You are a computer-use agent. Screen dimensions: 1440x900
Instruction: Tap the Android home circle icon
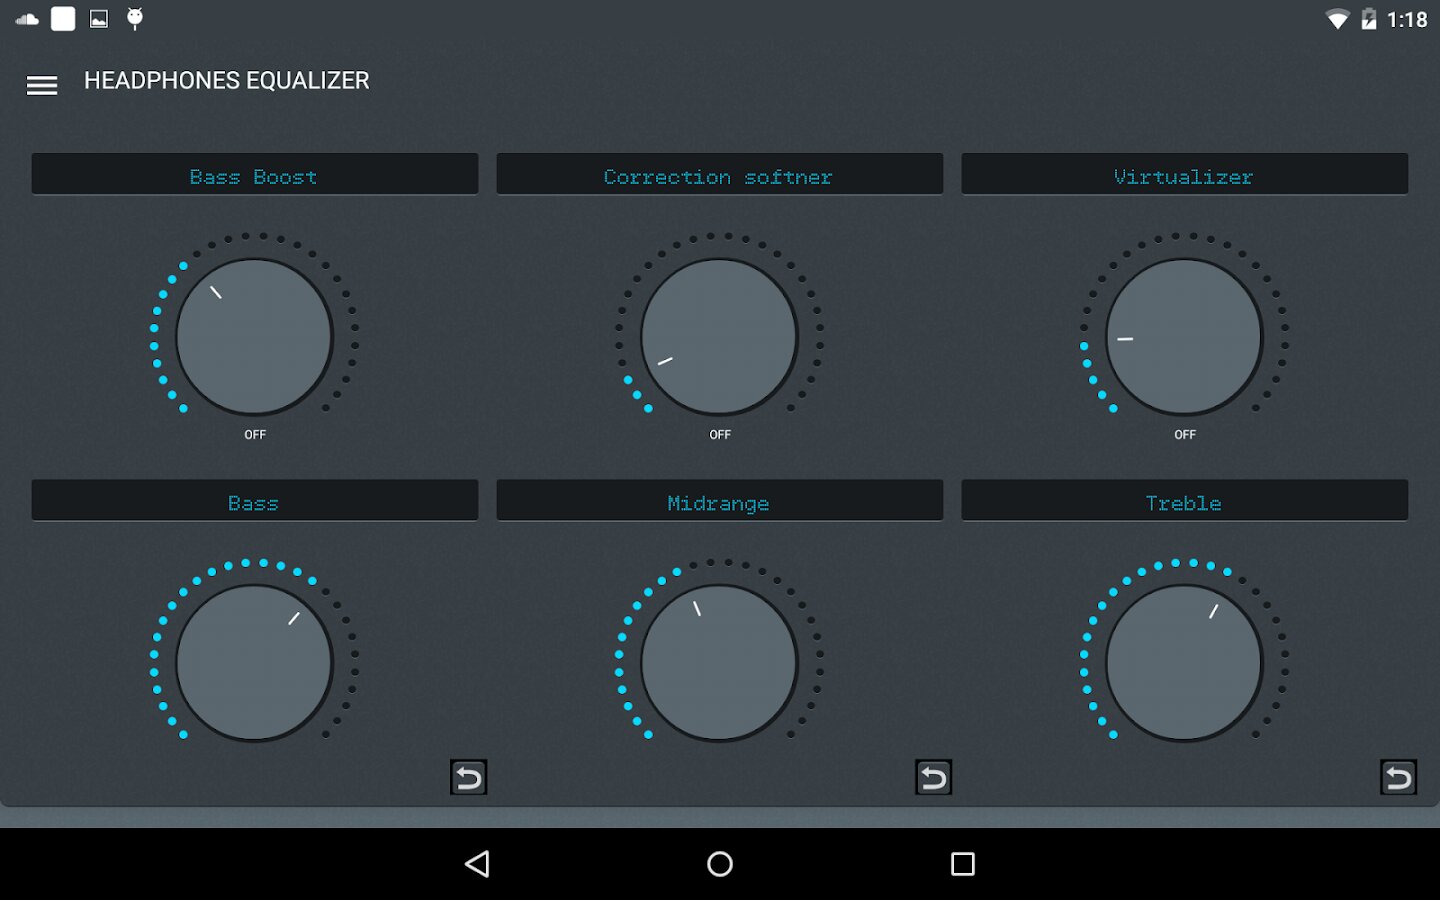(x=720, y=864)
